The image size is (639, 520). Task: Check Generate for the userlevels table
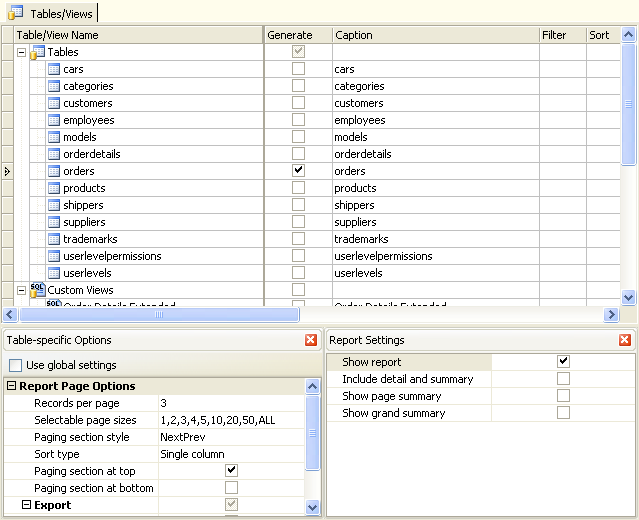click(298, 273)
